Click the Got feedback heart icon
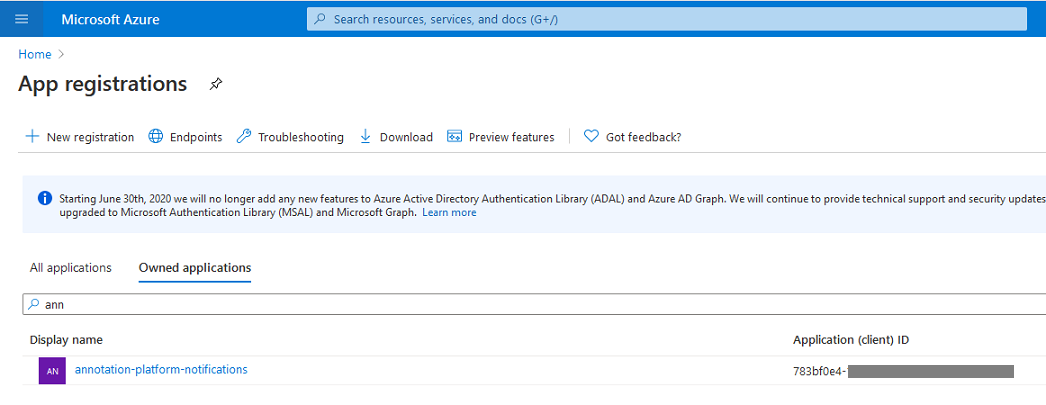The image size is (1046, 405). [x=591, y=136]
